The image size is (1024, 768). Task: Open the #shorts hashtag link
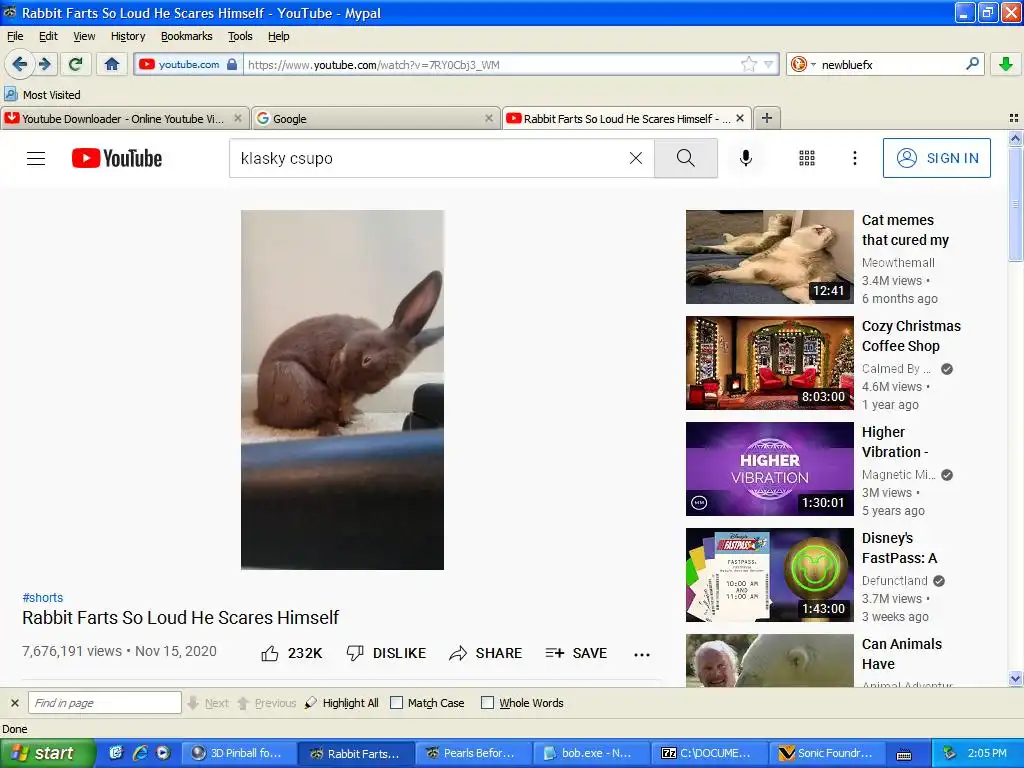coord(42,598)
